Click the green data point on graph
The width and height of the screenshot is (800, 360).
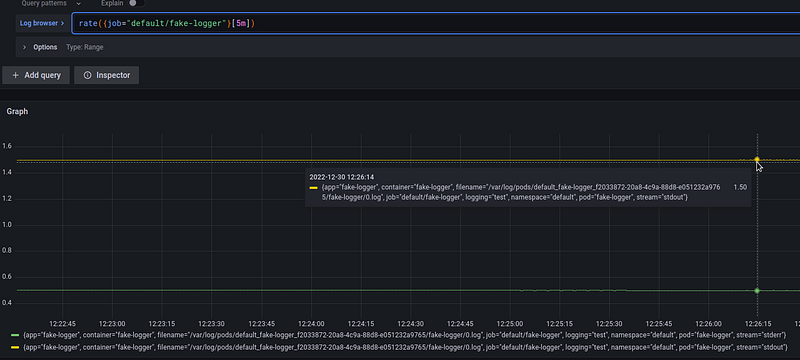pos(757,290)
